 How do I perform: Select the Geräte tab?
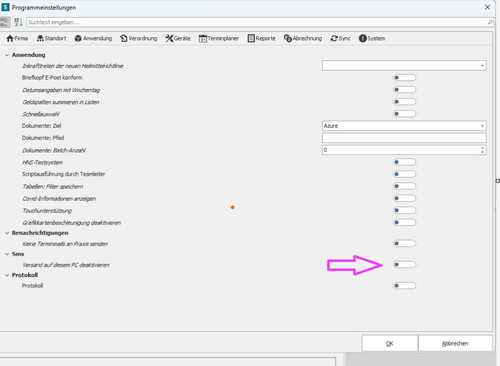click(178, 38)
